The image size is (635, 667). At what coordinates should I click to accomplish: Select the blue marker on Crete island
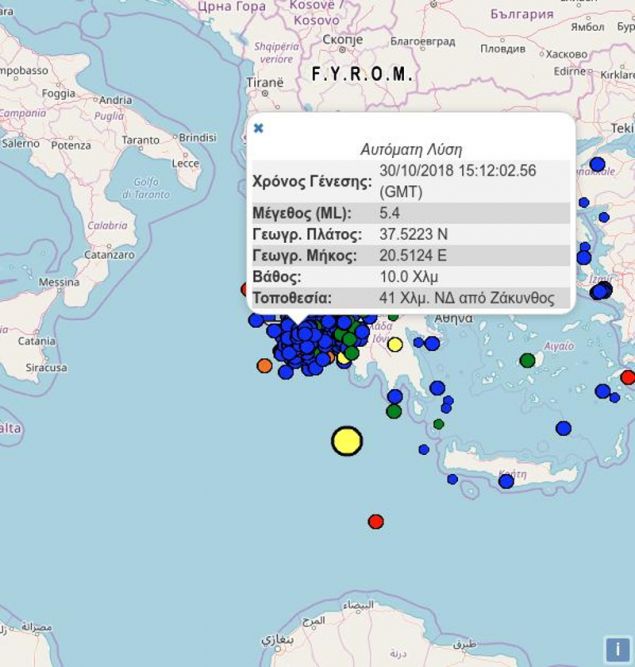tap(506, 481)
